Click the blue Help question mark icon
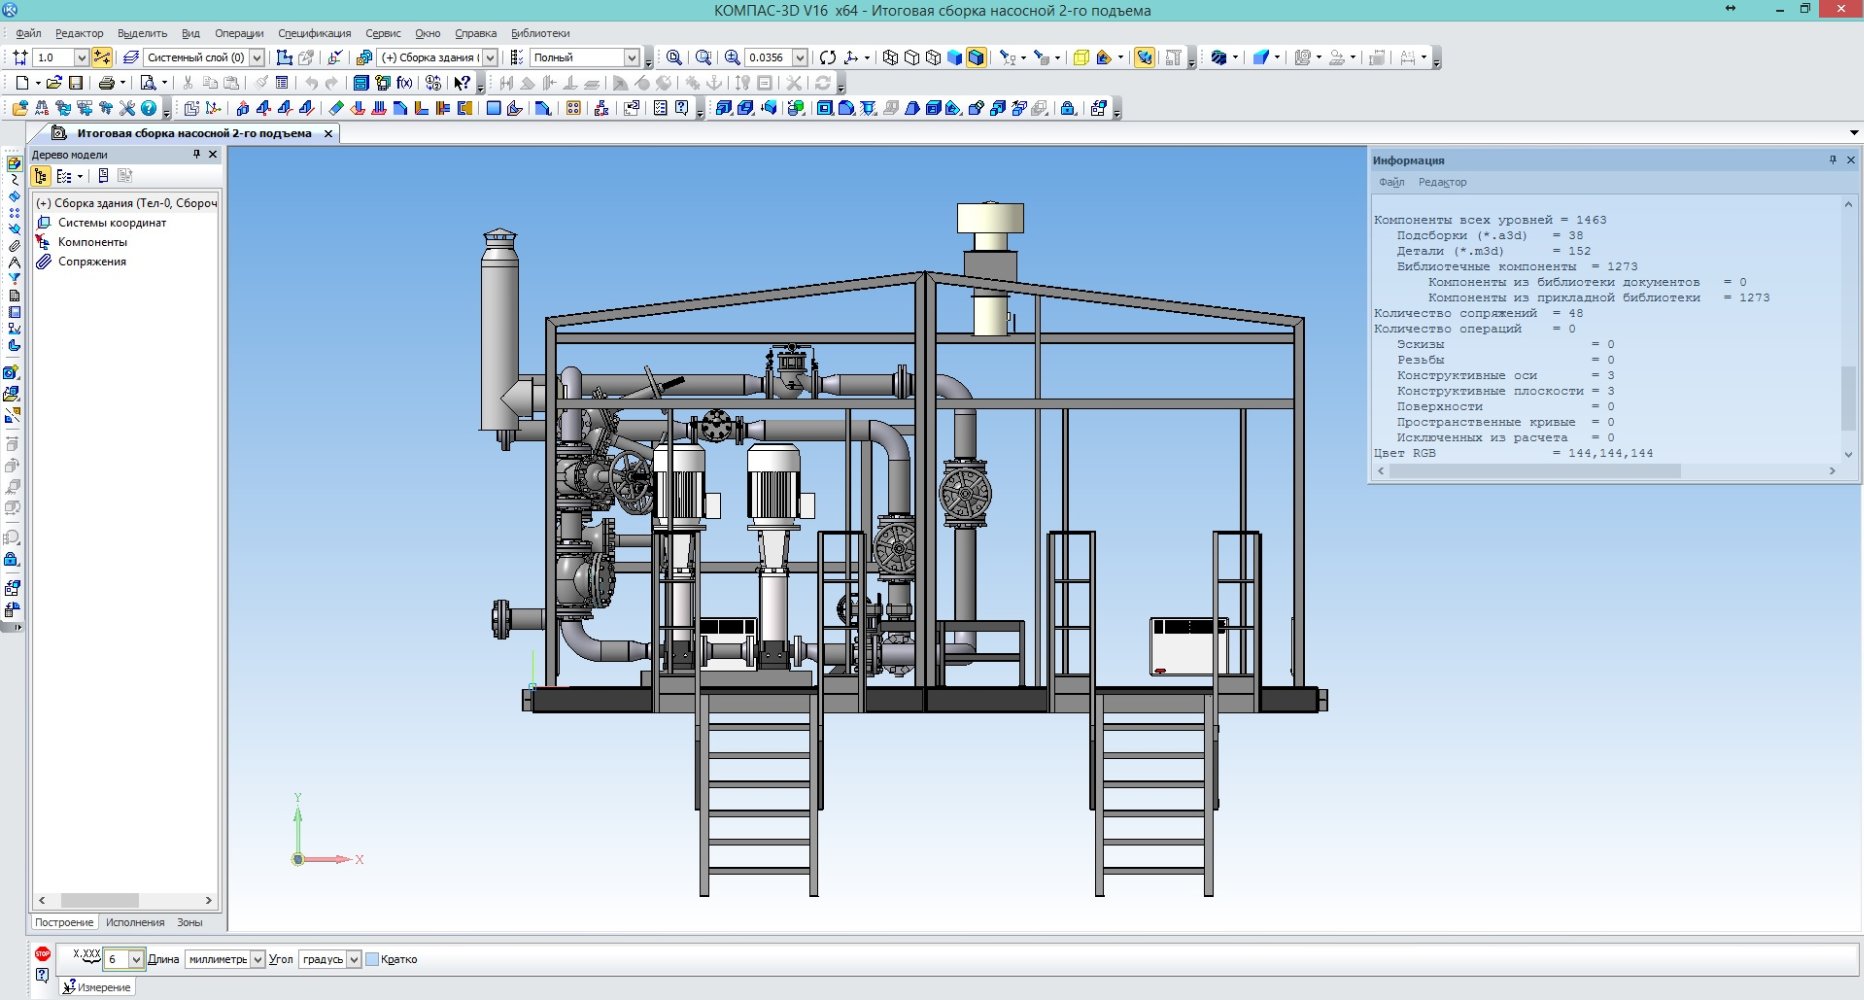This screenshot has width=1864, height=1000. (149, 108)
